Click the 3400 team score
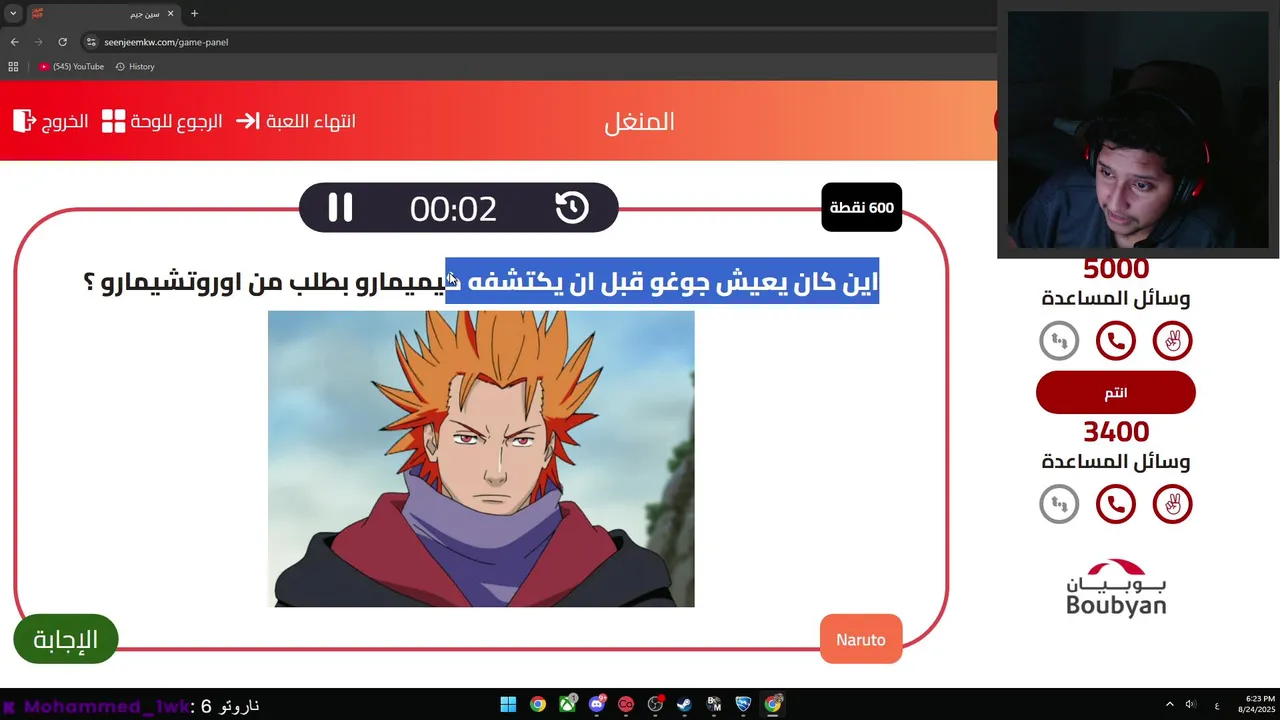This screenshot has width=1280, height=720. pos(1116,432)
